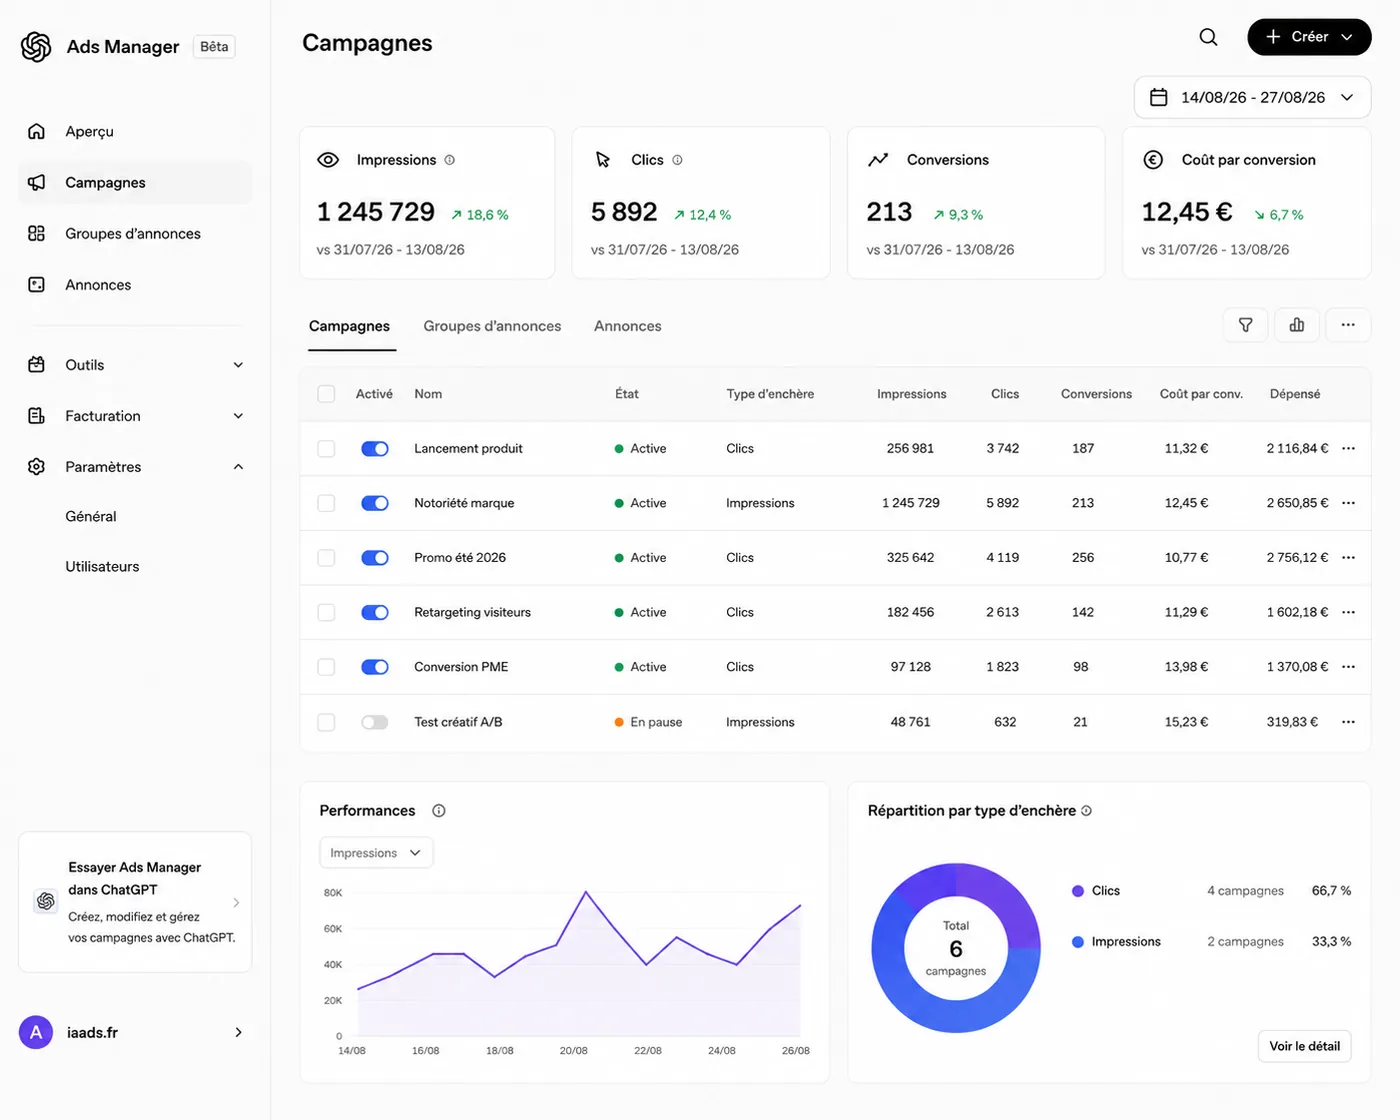Open row menu for Notoriété marque
The height and width of the screenshot is (1120, 1400).
[1349, 503]
